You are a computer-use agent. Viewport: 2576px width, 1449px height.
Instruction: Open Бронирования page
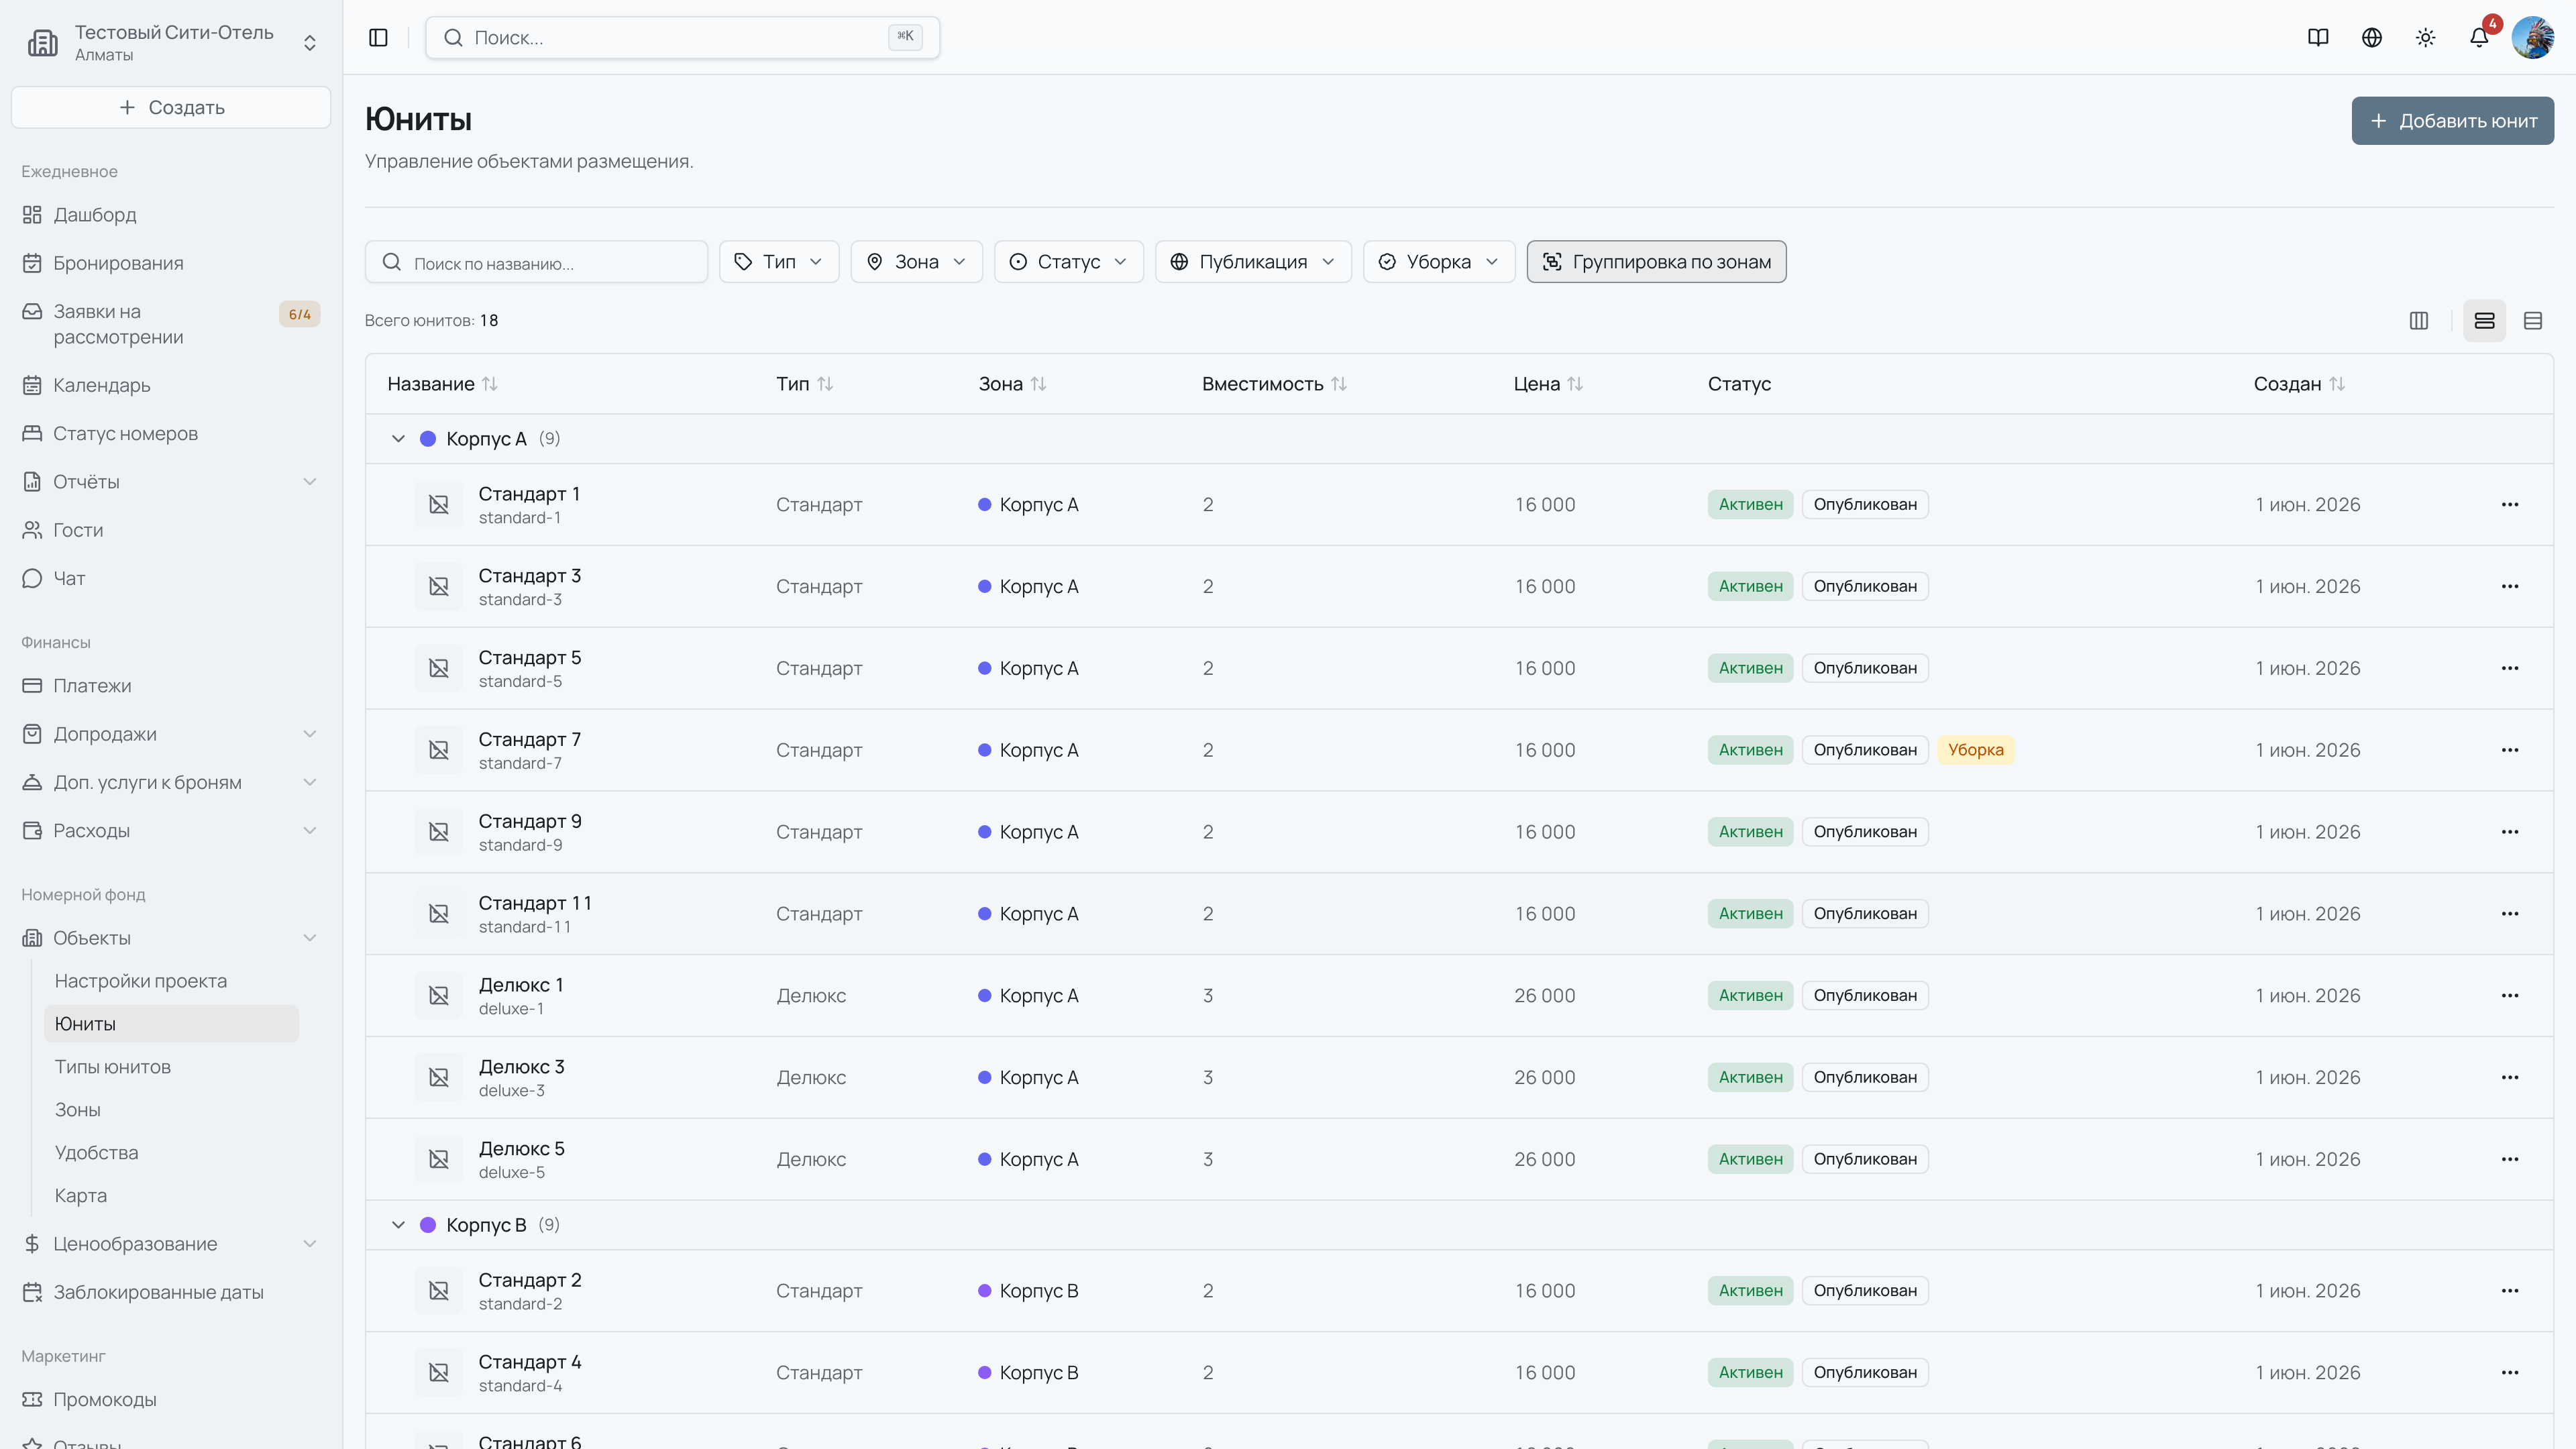[170, 263]
